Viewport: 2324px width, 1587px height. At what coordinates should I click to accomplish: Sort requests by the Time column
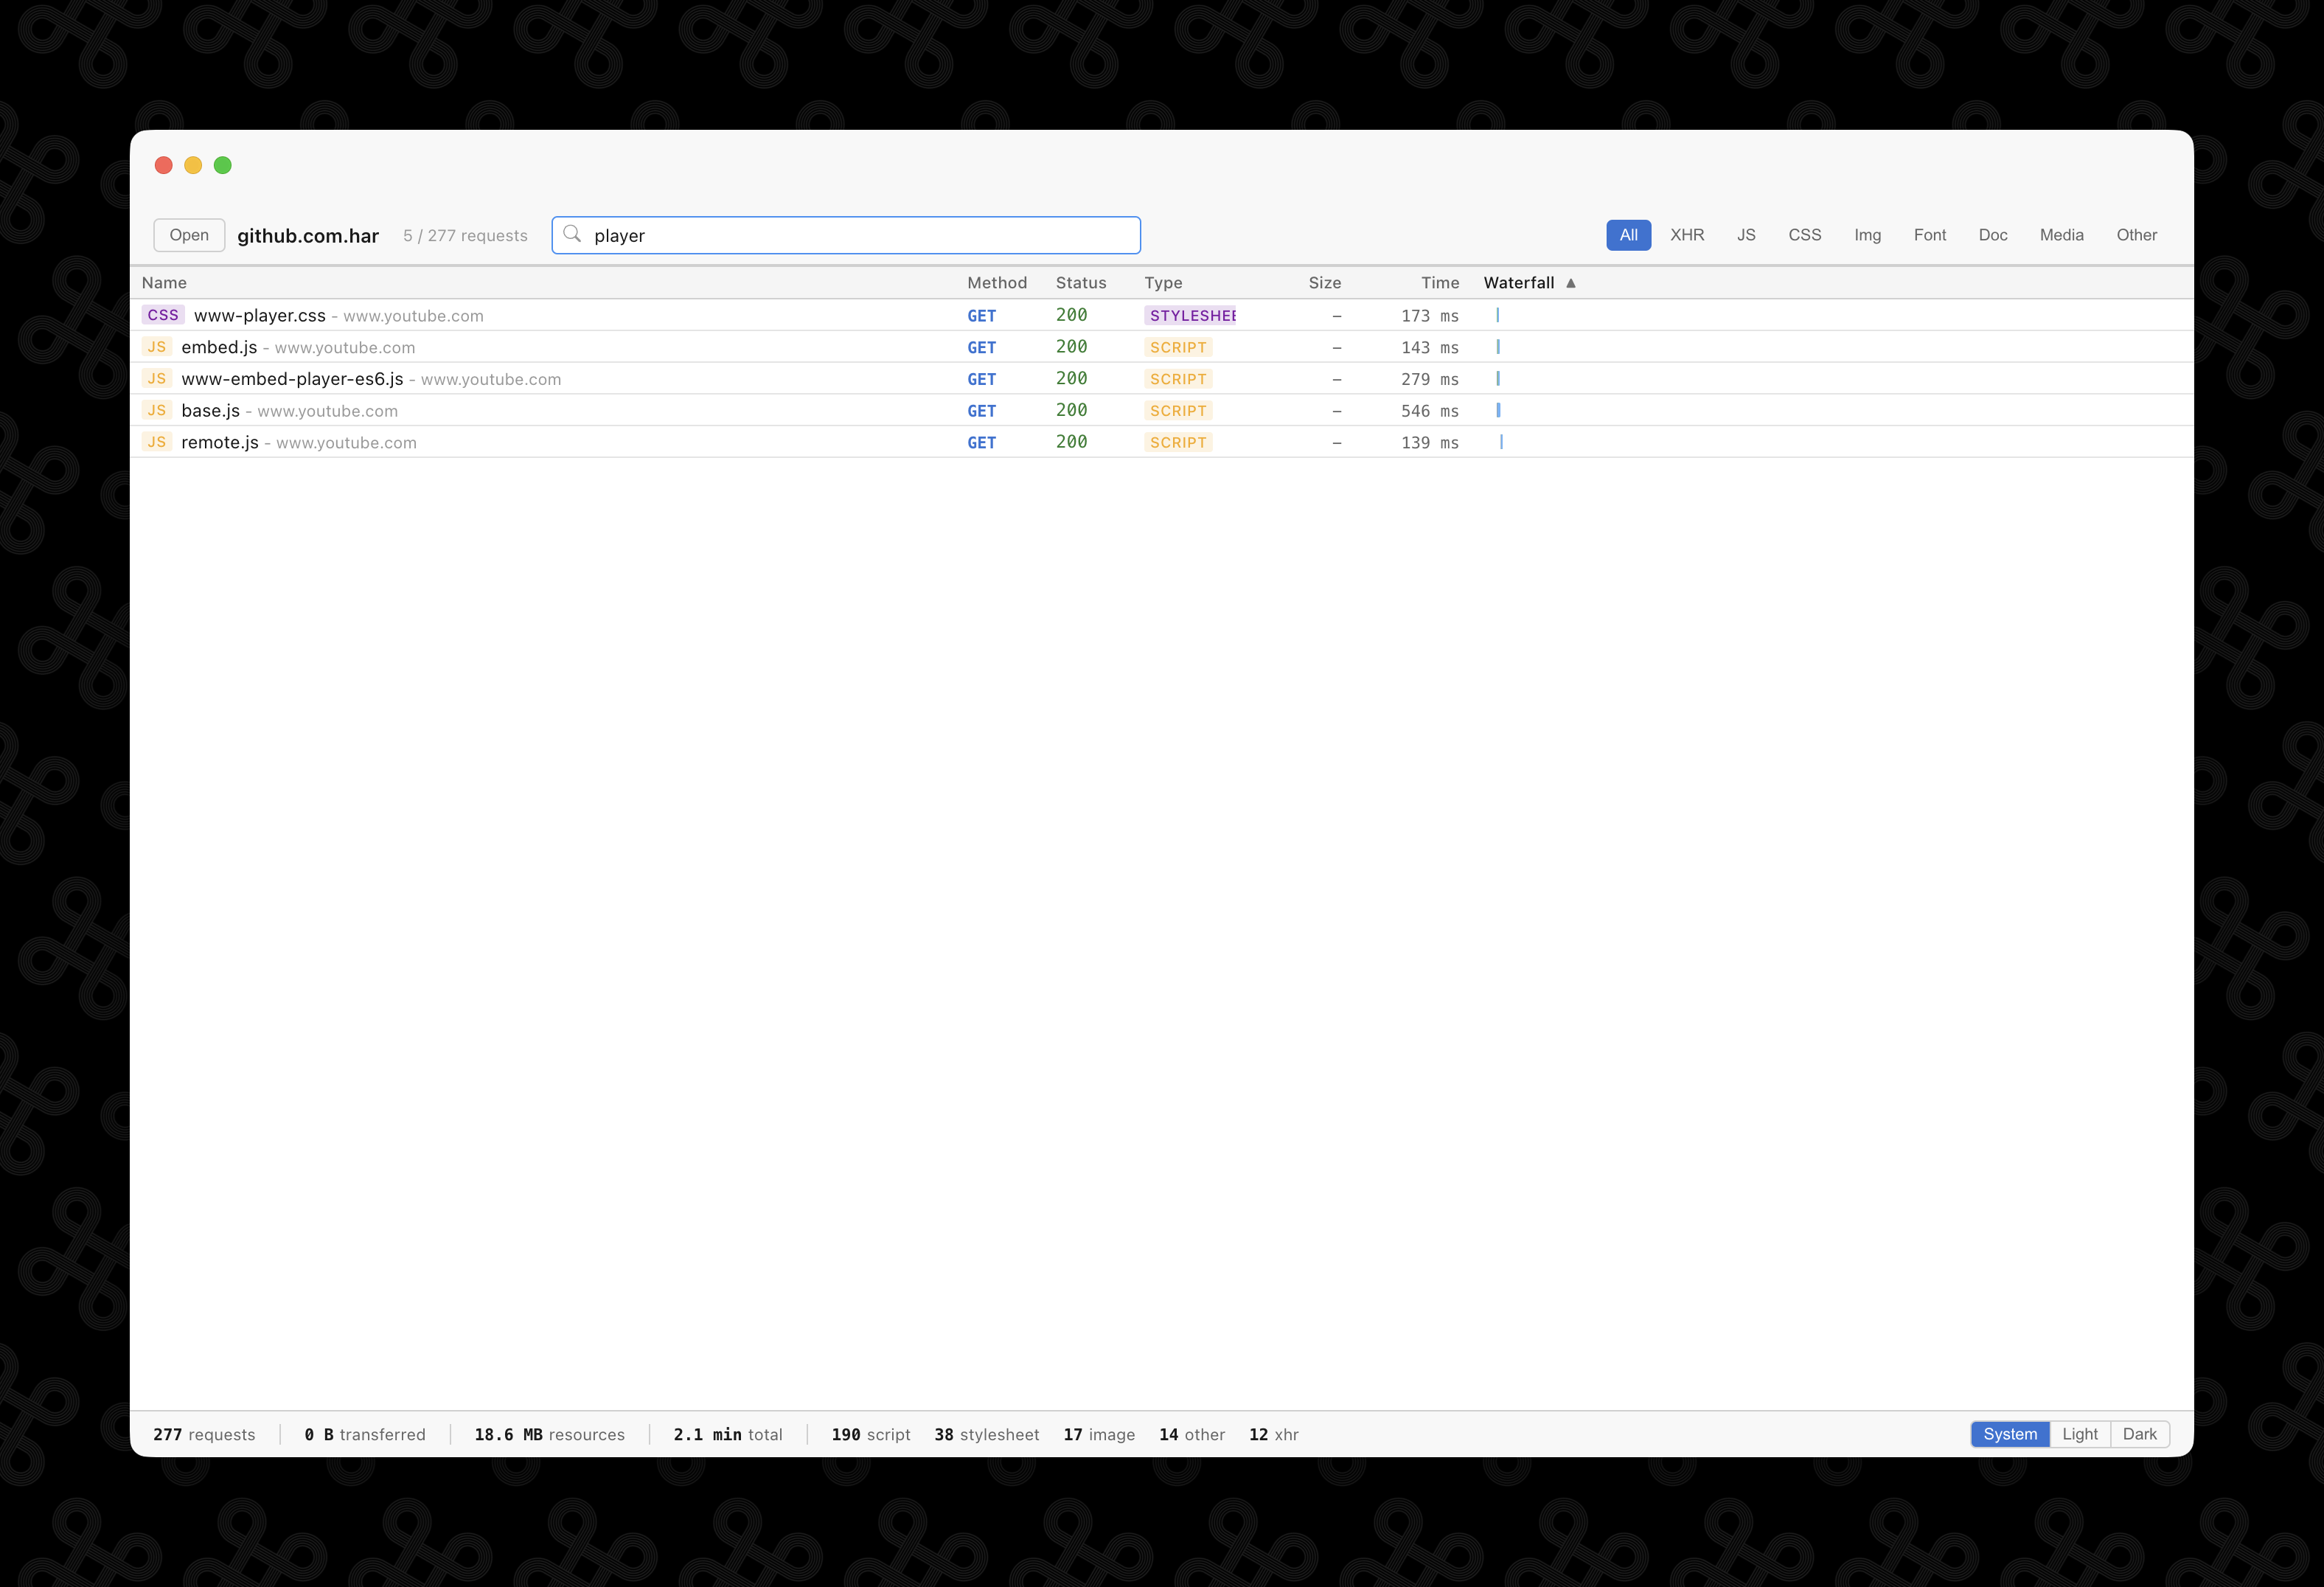point(1440,283)
